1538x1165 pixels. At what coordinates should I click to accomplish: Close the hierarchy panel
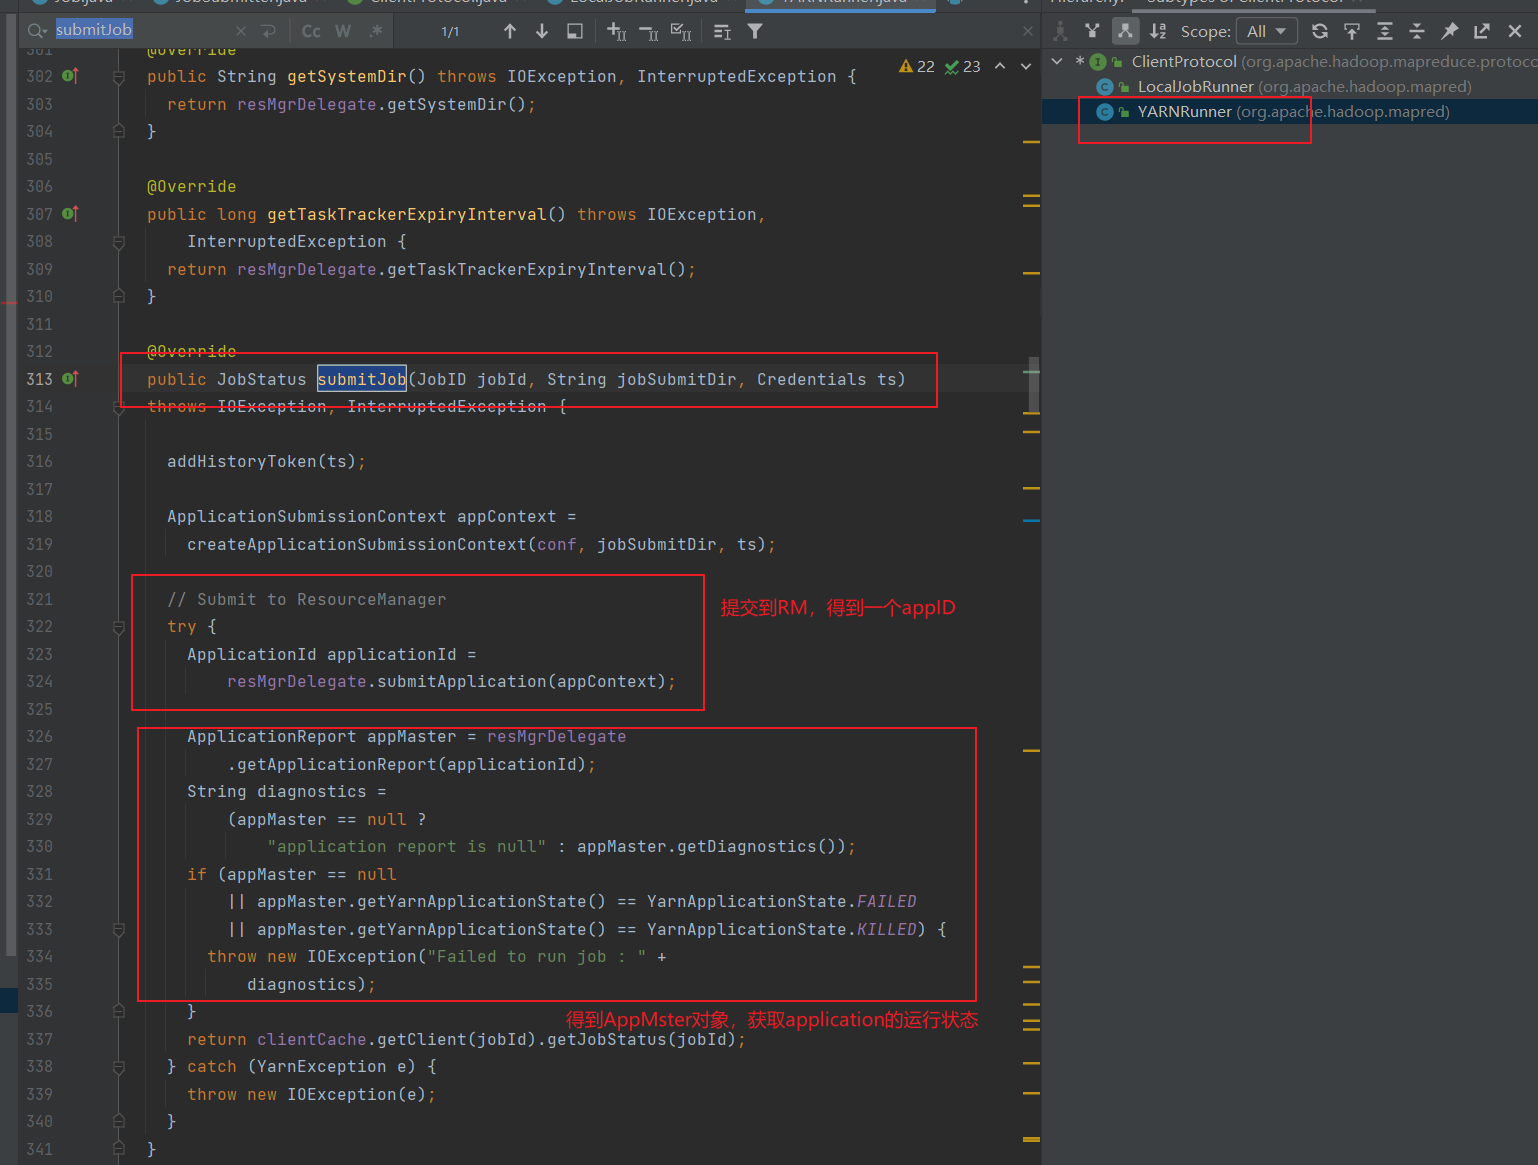coord(1515,31)
